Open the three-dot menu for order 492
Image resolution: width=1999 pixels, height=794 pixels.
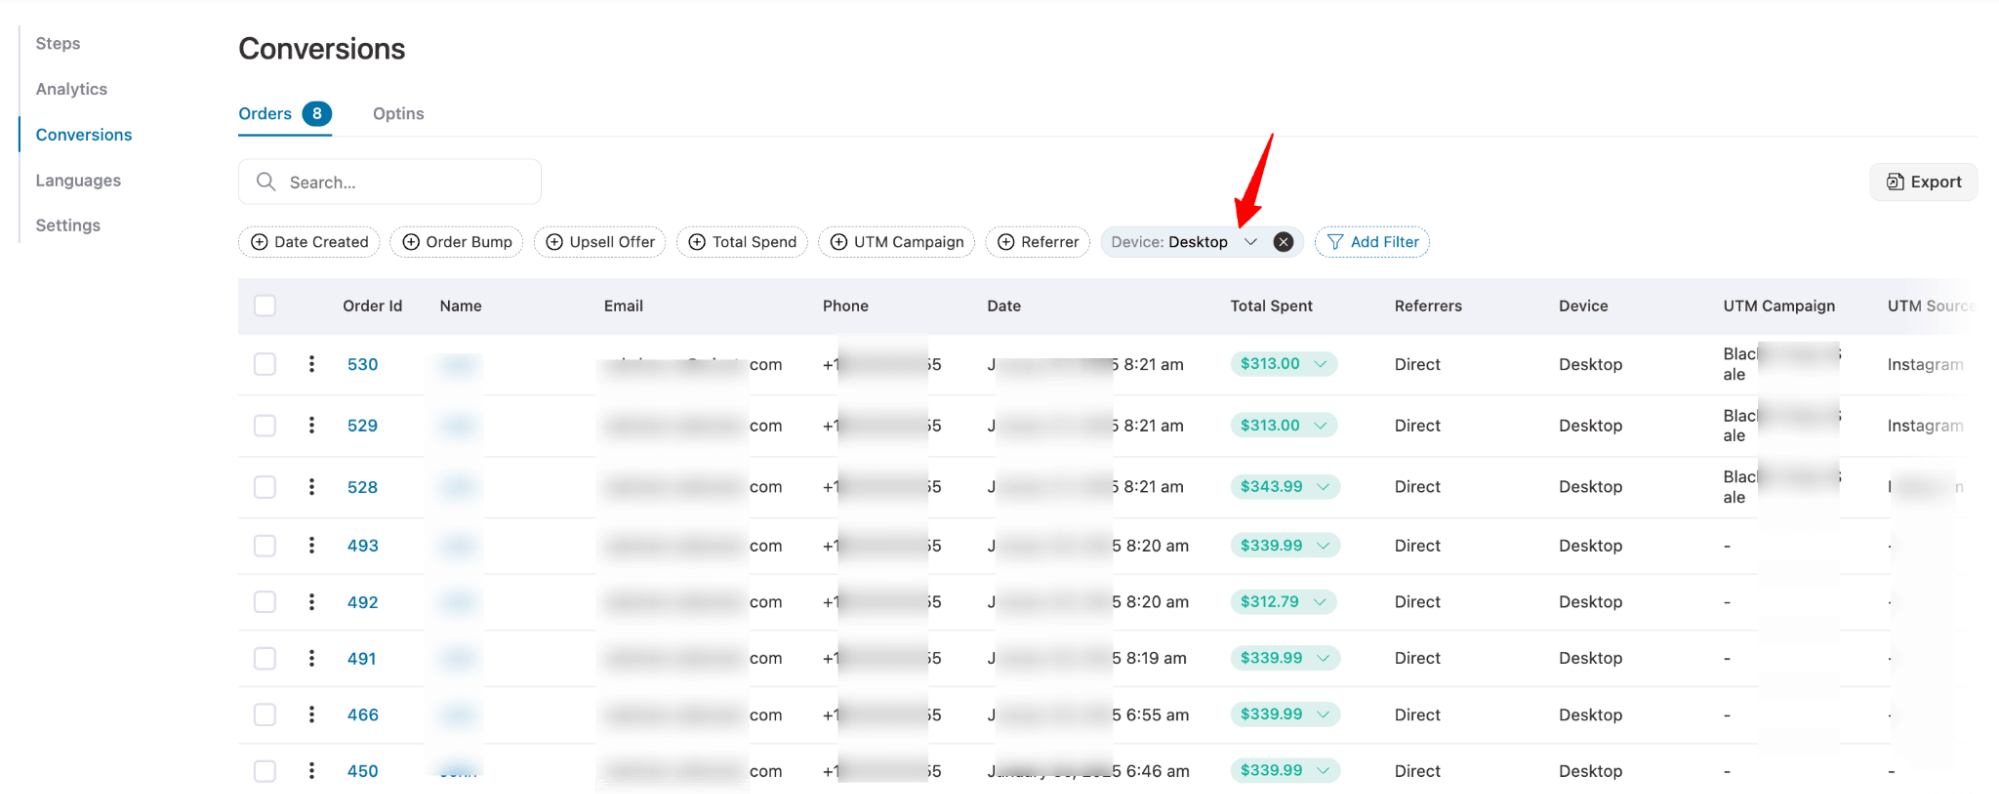(311, 602)
